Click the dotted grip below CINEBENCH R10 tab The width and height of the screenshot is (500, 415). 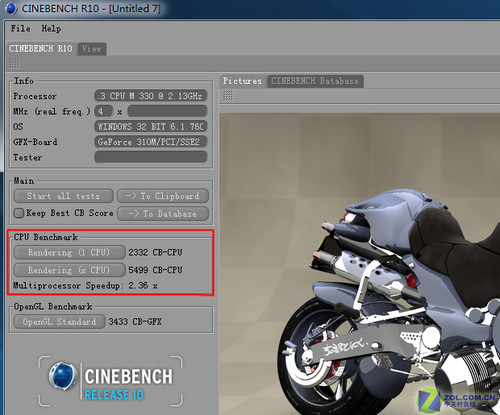pos(14,63)
